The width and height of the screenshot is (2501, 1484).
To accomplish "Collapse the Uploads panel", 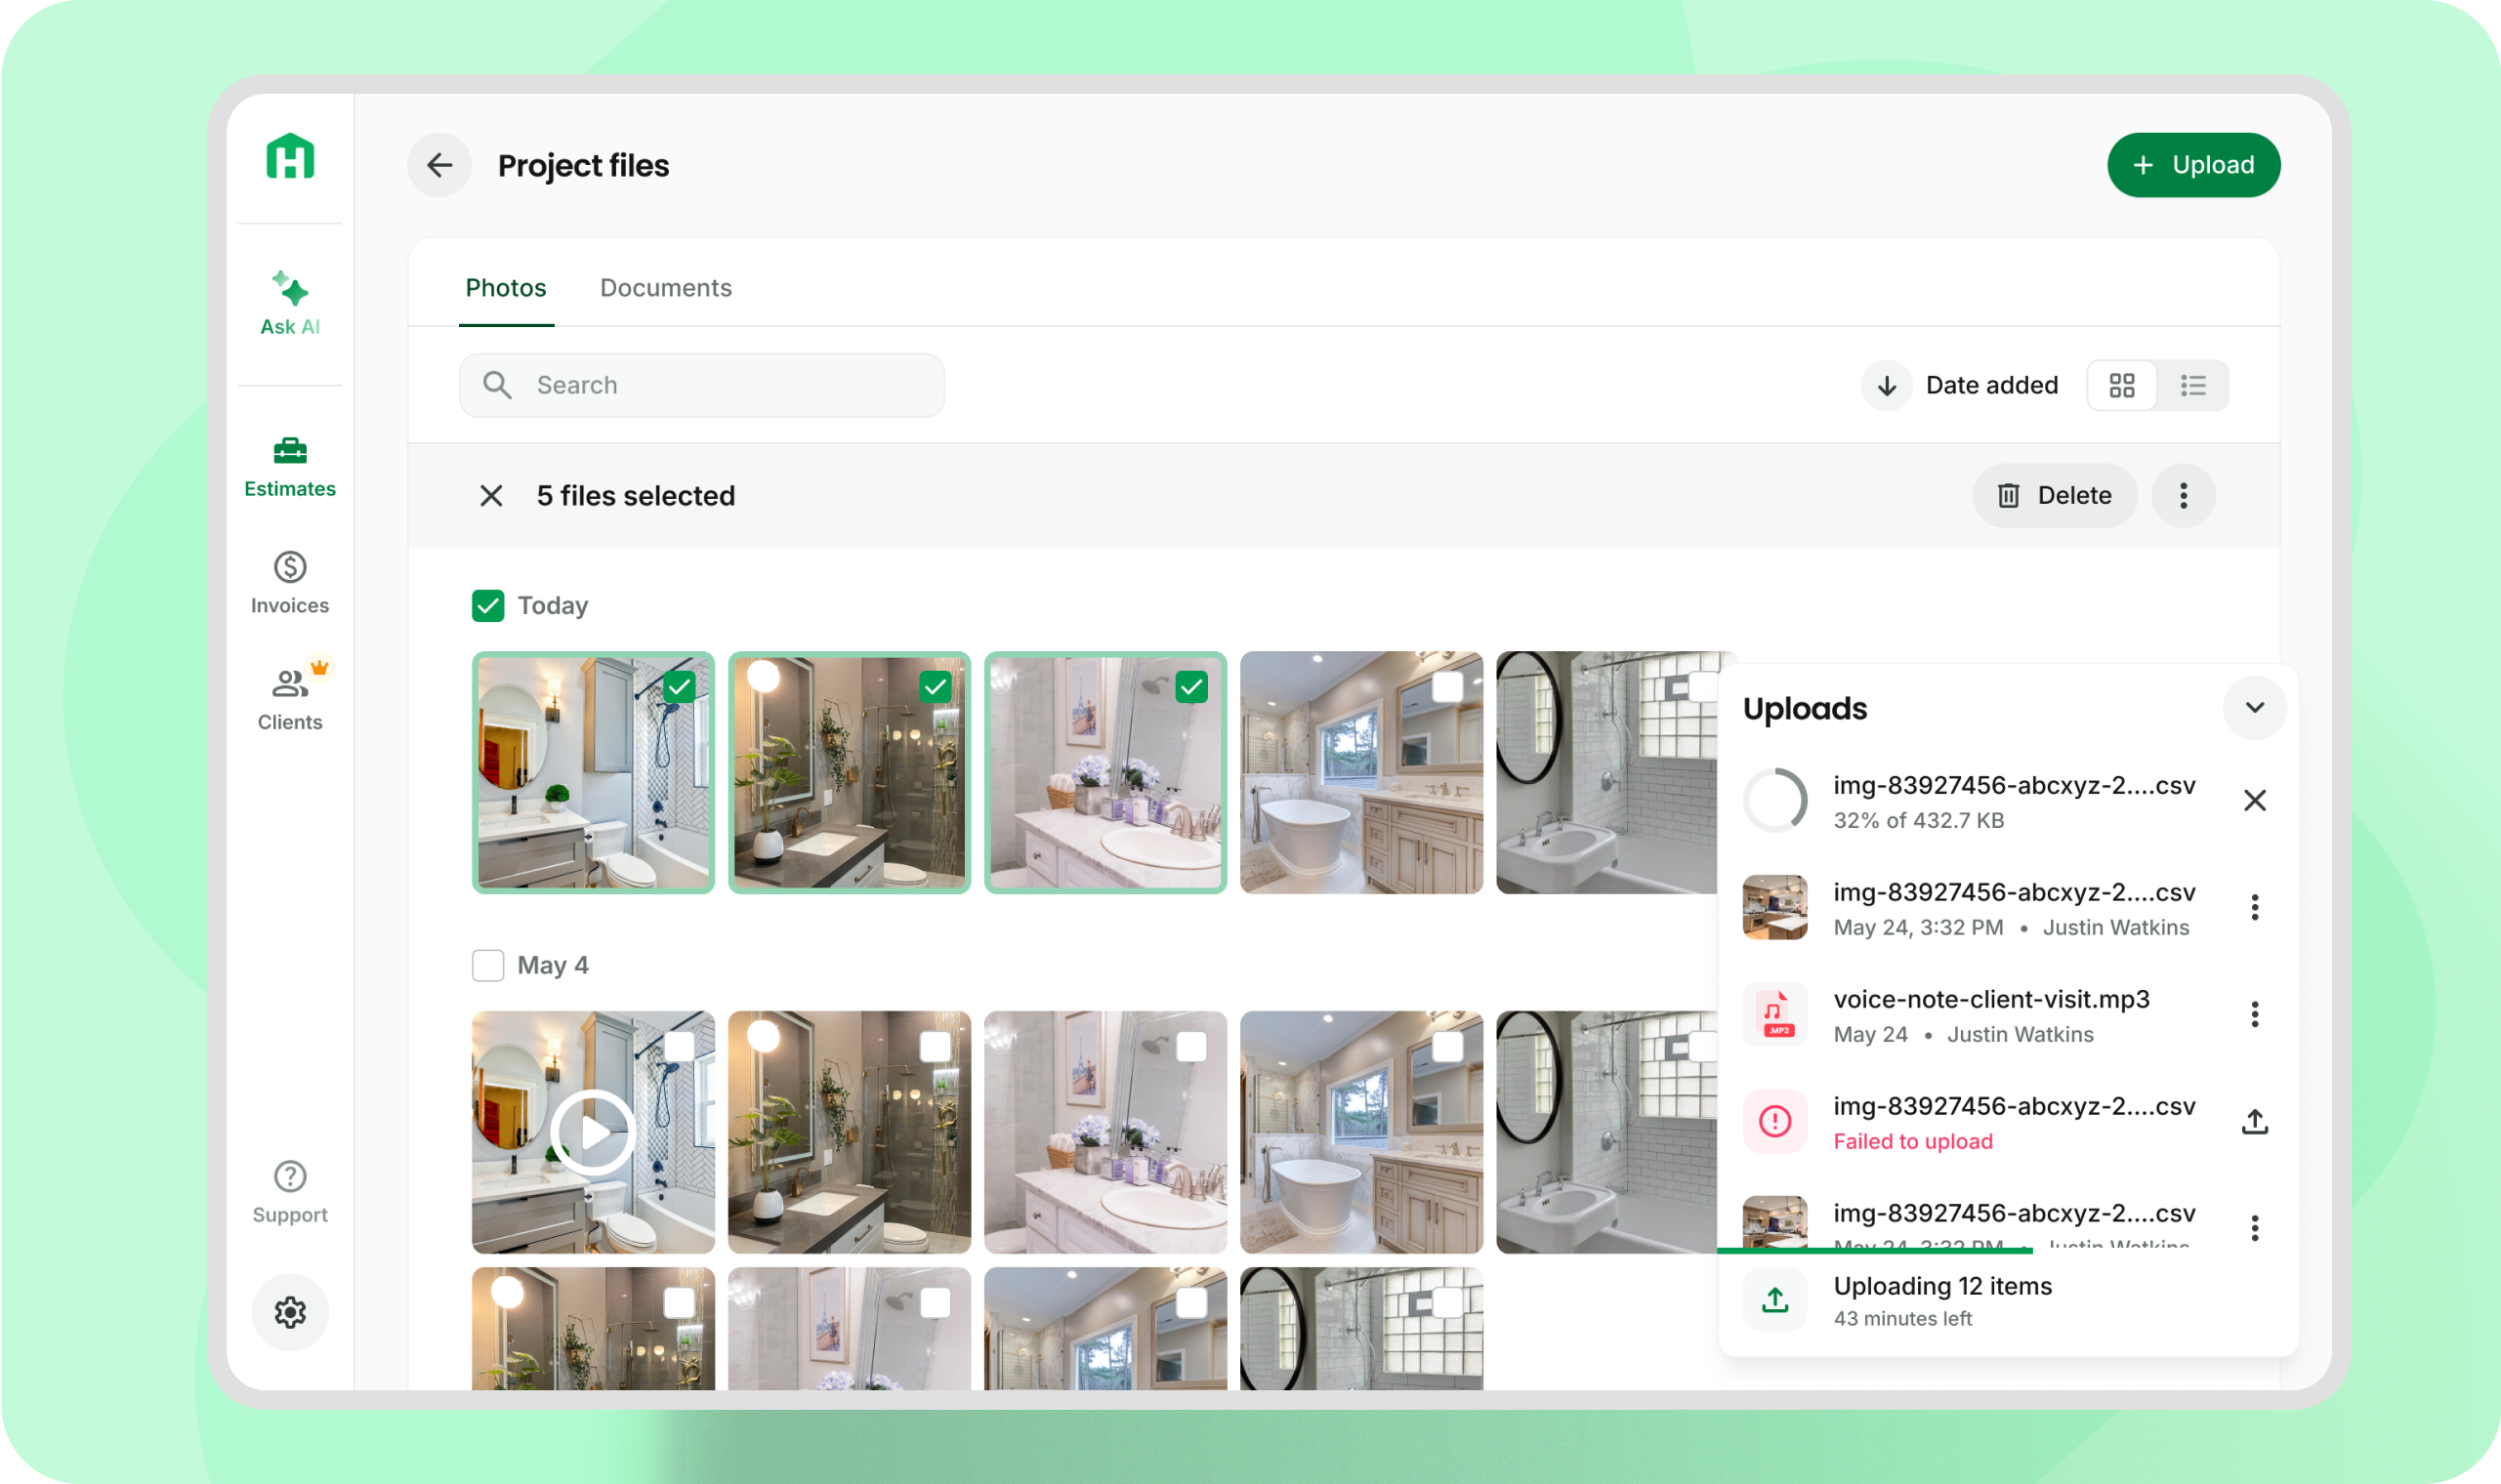I will click(2255, 708).
